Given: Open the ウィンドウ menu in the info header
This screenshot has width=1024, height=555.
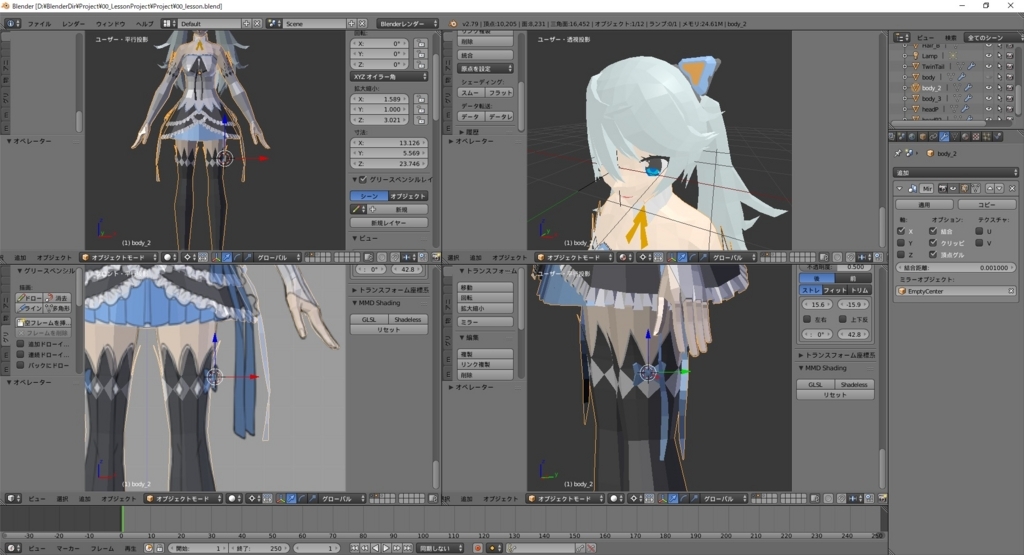Looking at the screenshot, I should pos(110,24).
